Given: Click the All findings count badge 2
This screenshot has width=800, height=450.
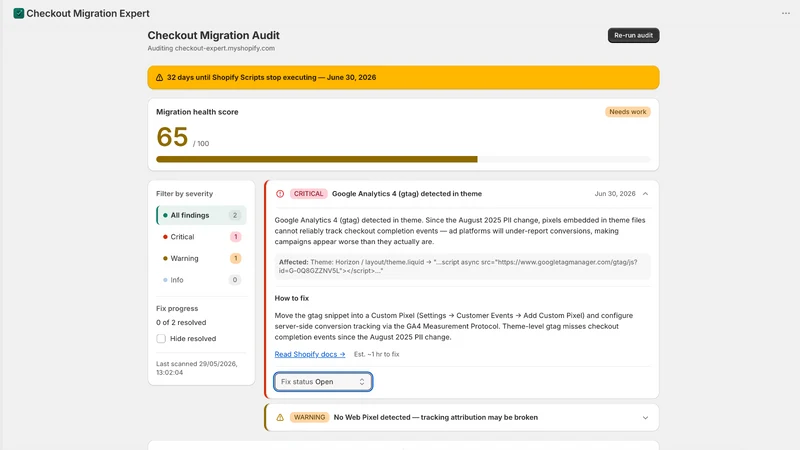Looking at the screenshot, I should [x=235, y=215].
